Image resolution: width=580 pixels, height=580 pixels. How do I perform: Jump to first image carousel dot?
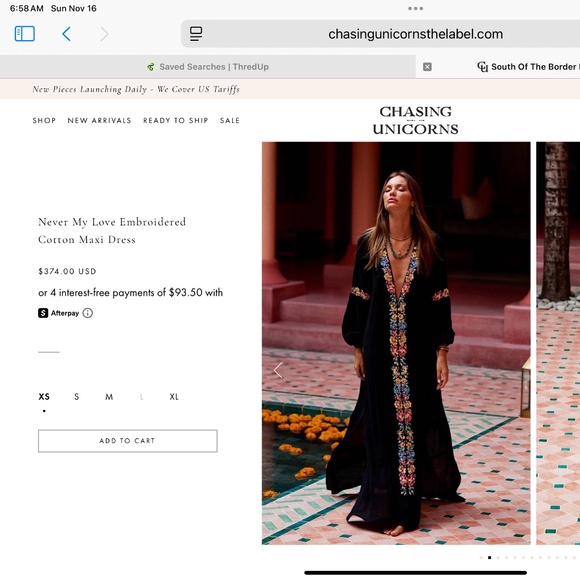pos(481,557)
